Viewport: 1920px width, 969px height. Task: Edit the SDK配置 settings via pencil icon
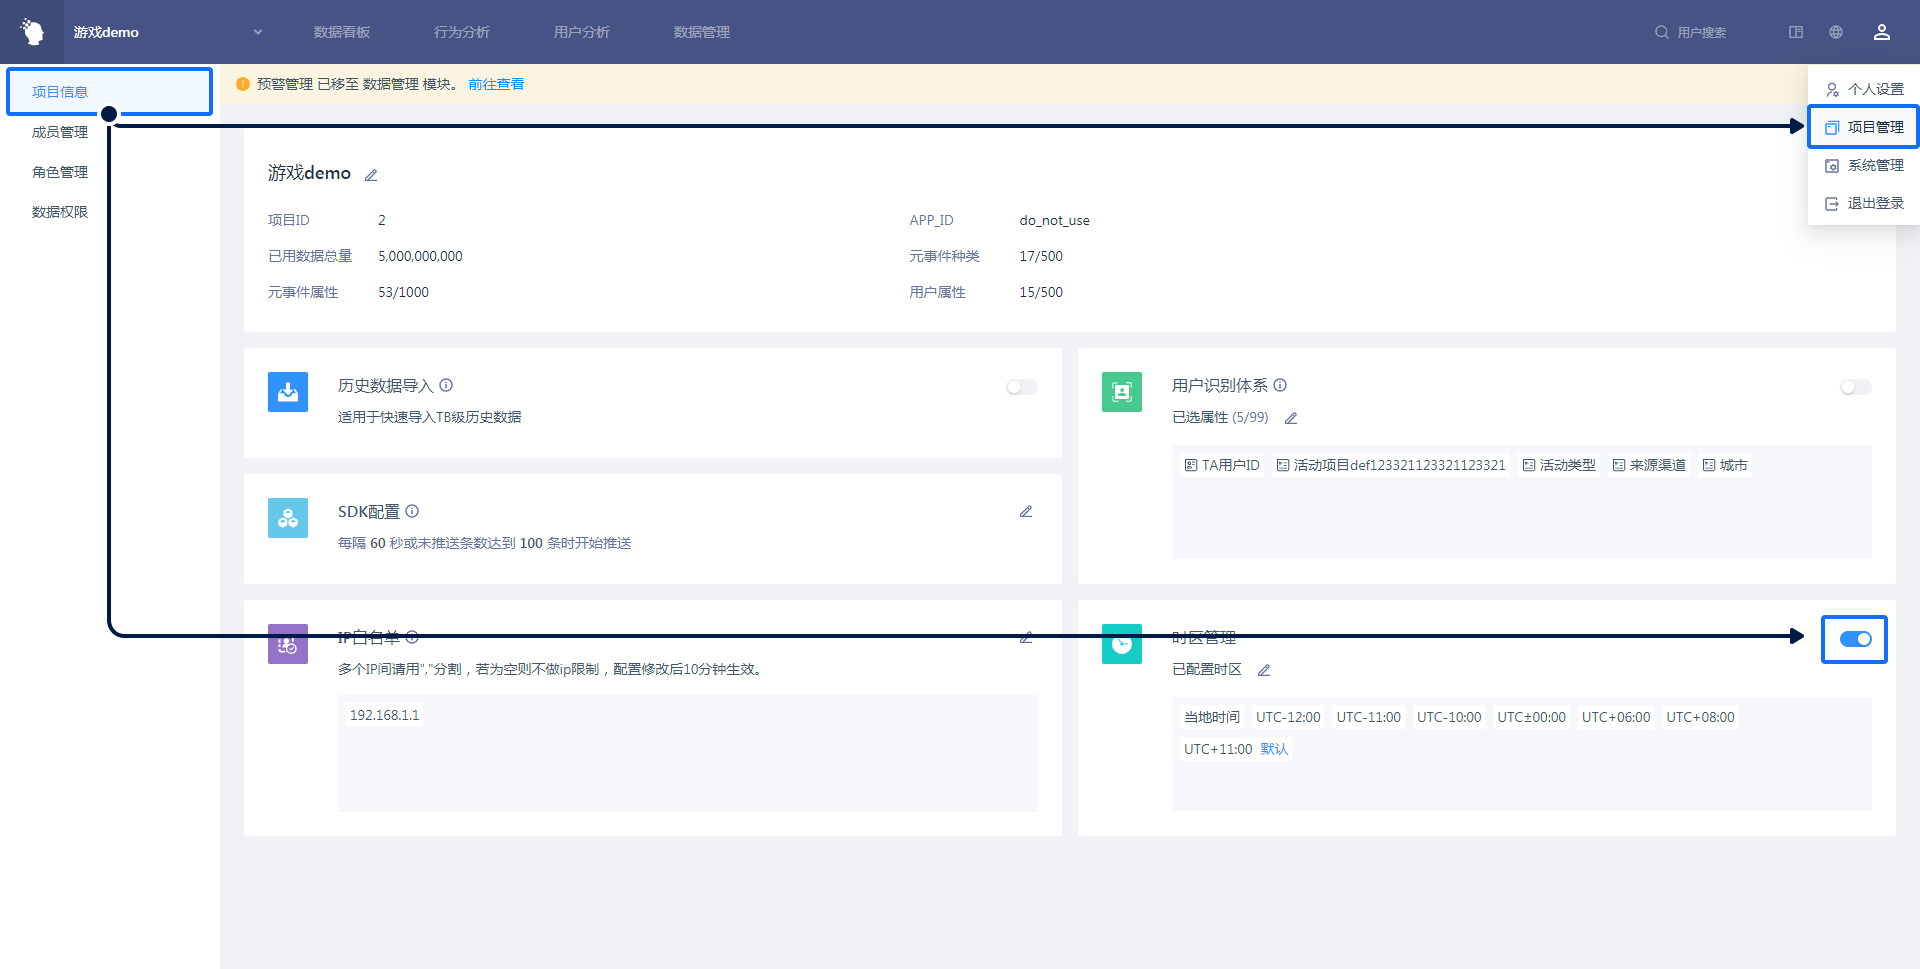tap(1025, 512)
